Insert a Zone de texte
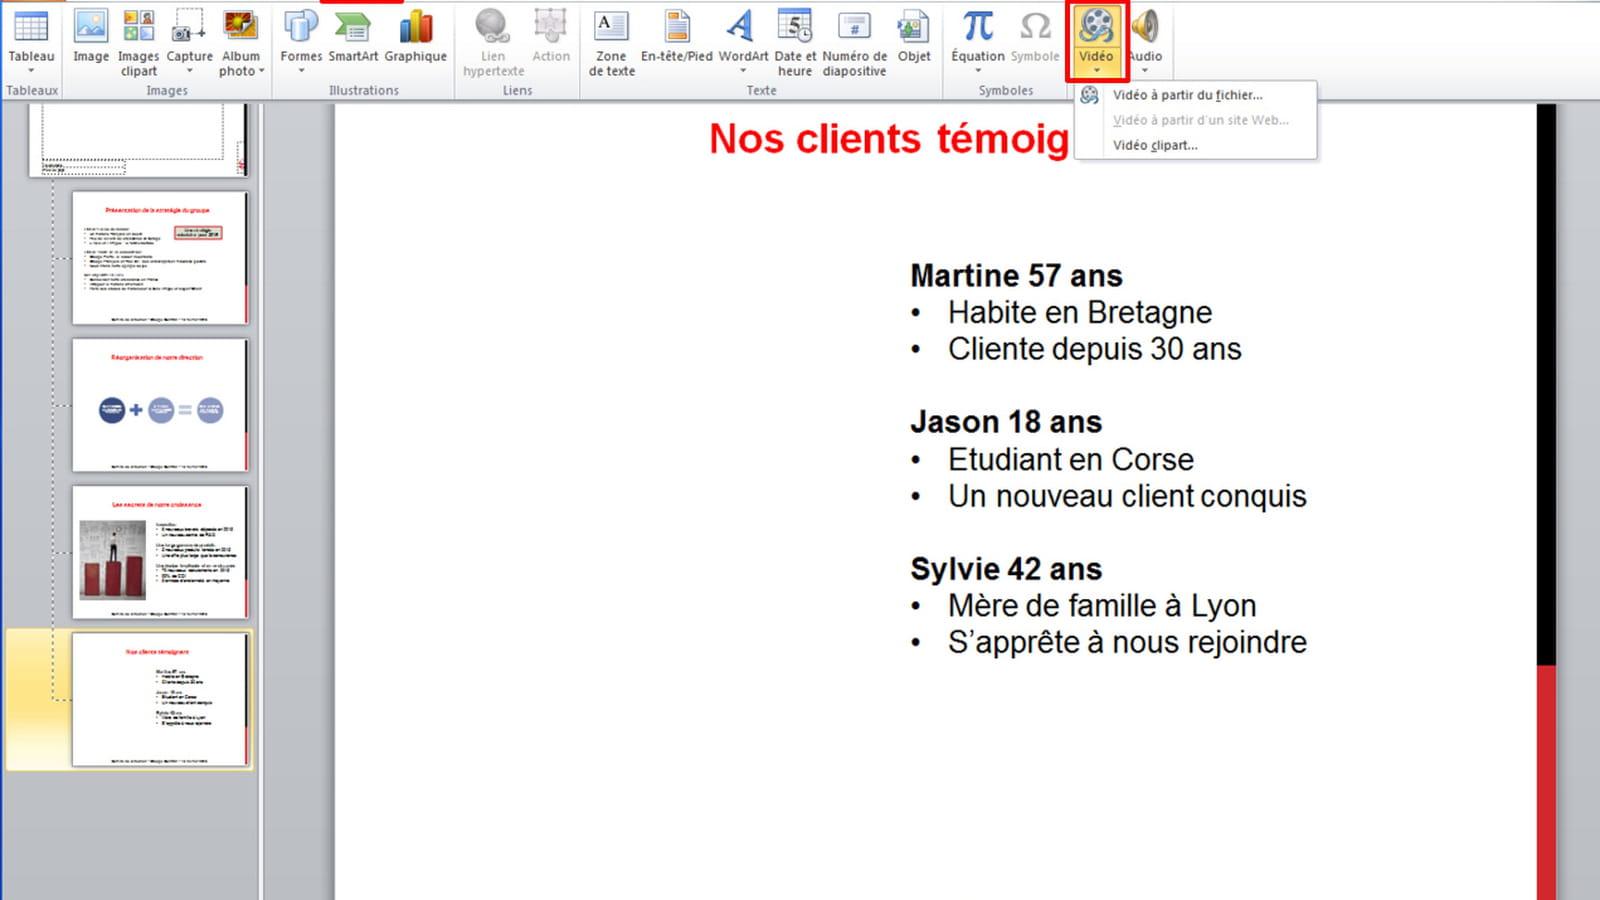1600x900 pixels. click(x=611, y=42)
